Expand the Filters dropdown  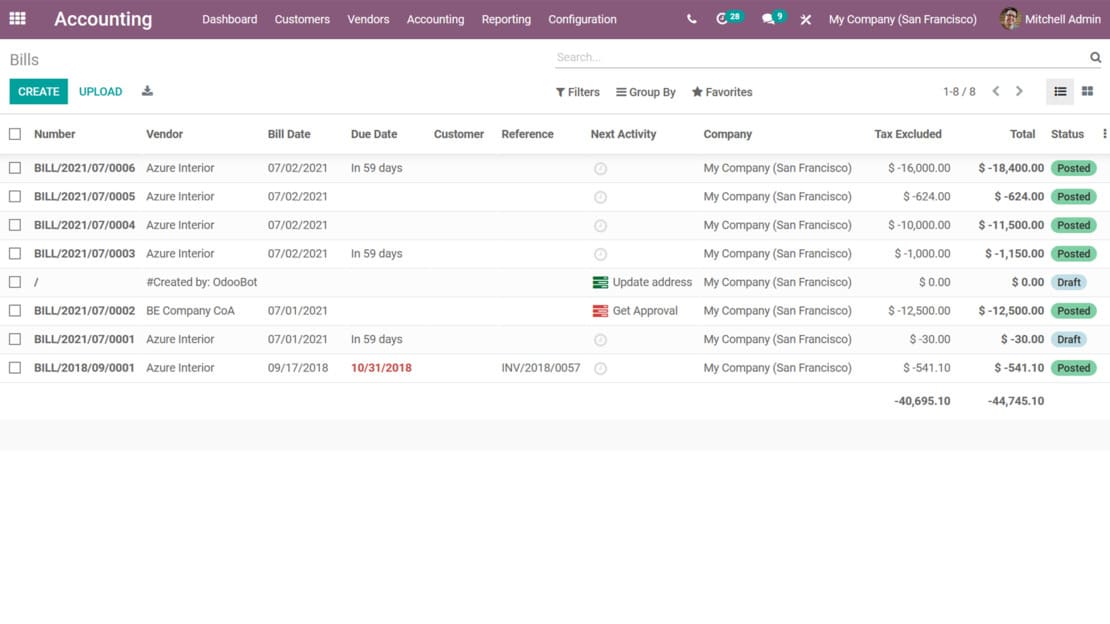578,92
